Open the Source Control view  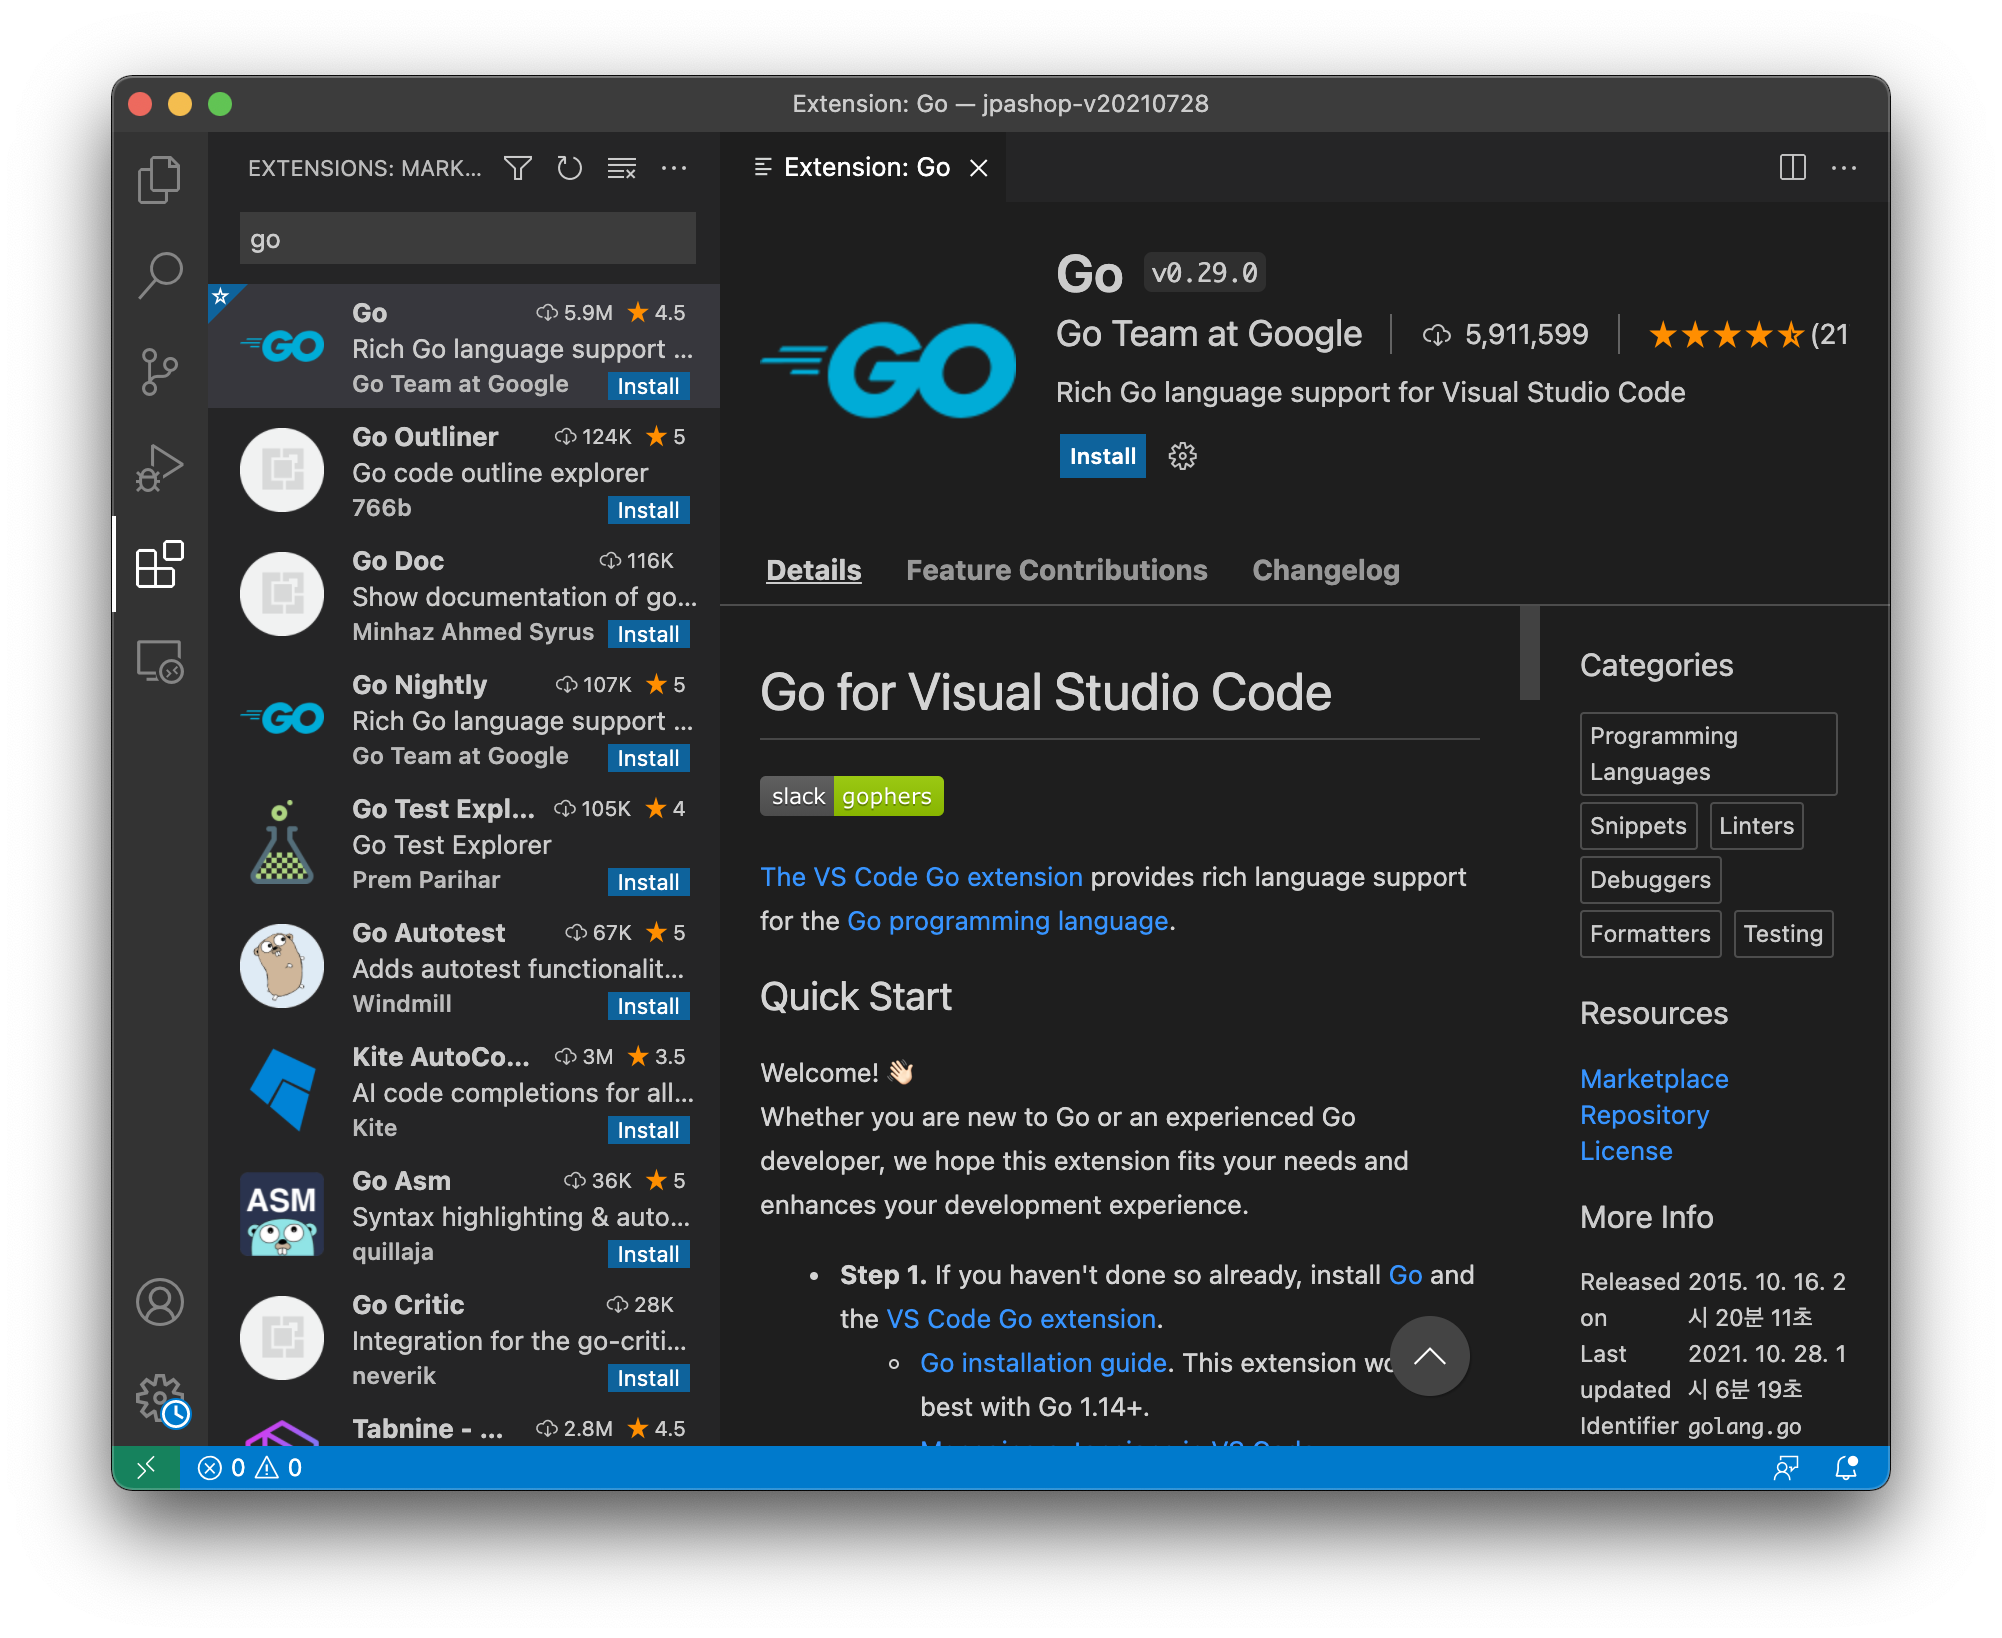click(x=159, y=371)
